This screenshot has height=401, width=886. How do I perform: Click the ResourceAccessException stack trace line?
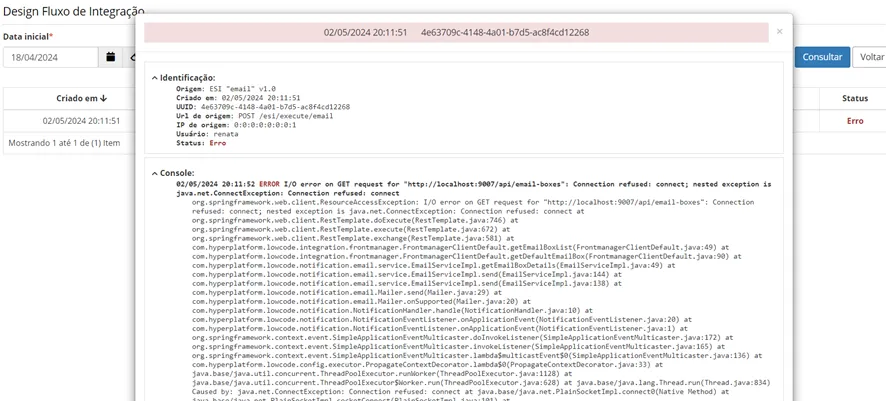[x=473, y=206]
